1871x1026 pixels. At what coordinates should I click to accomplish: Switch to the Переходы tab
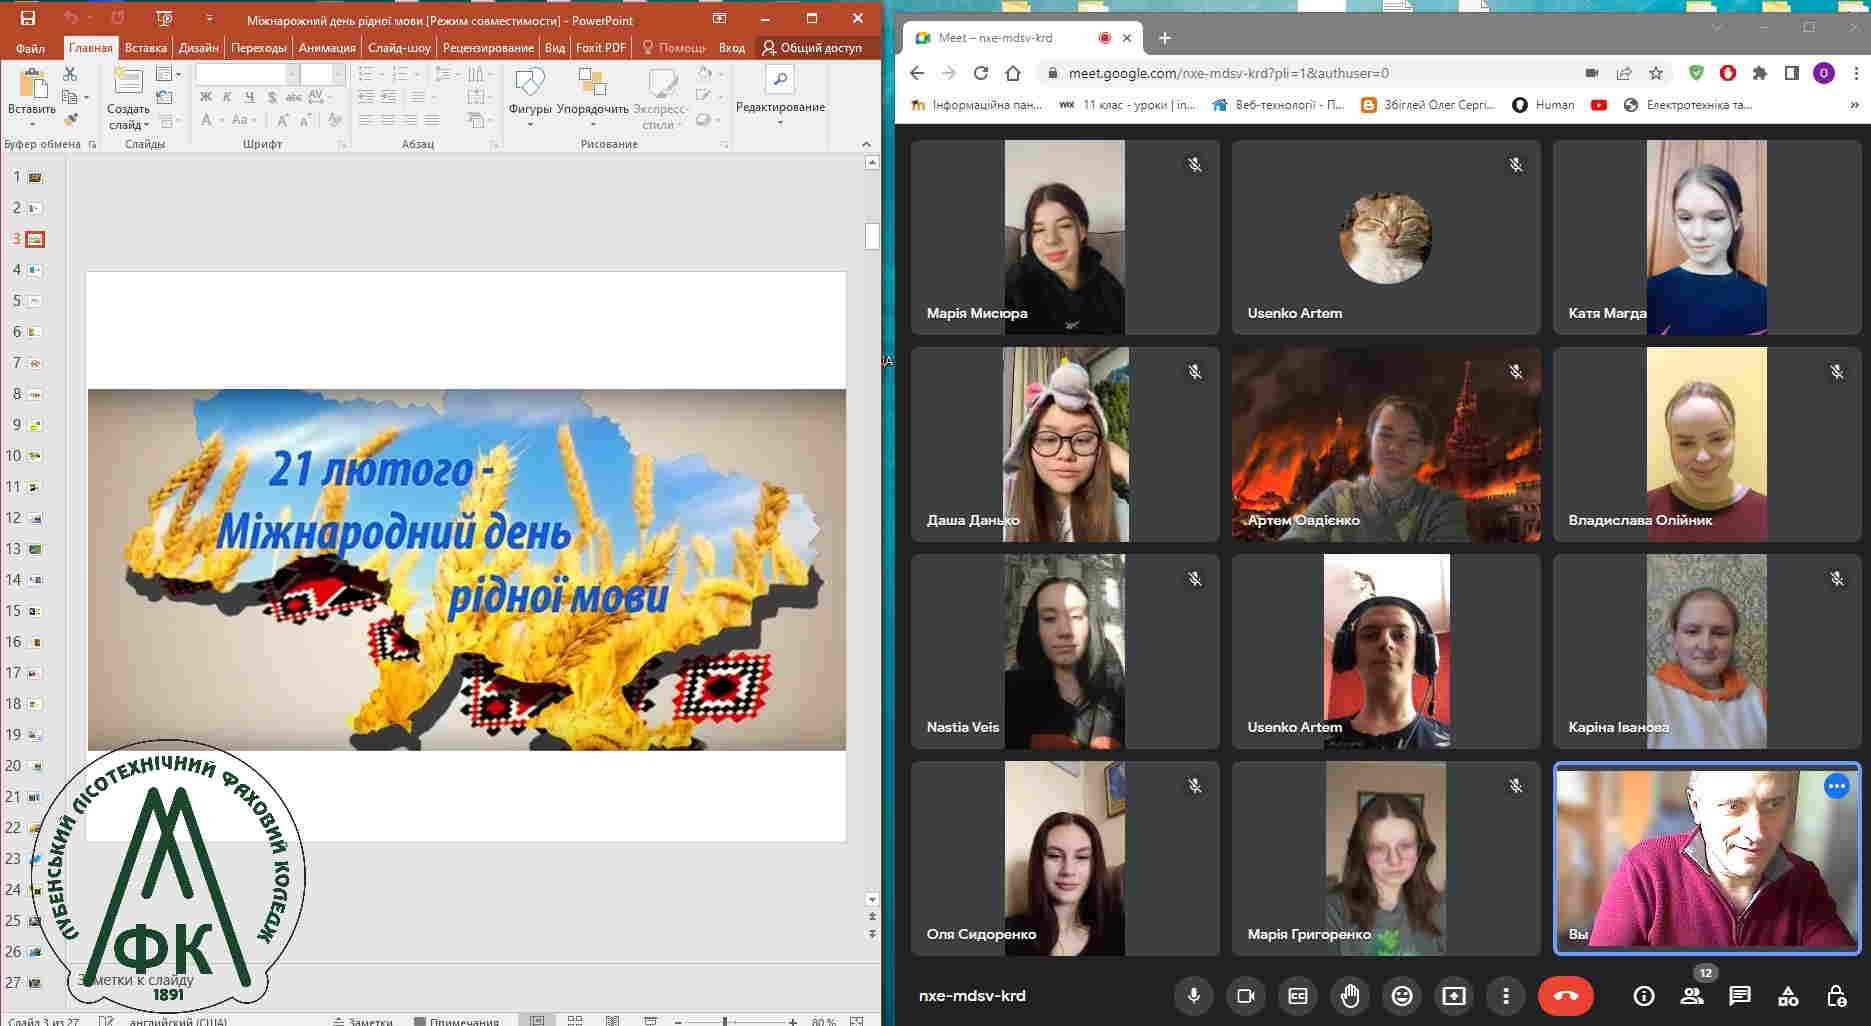259,48
